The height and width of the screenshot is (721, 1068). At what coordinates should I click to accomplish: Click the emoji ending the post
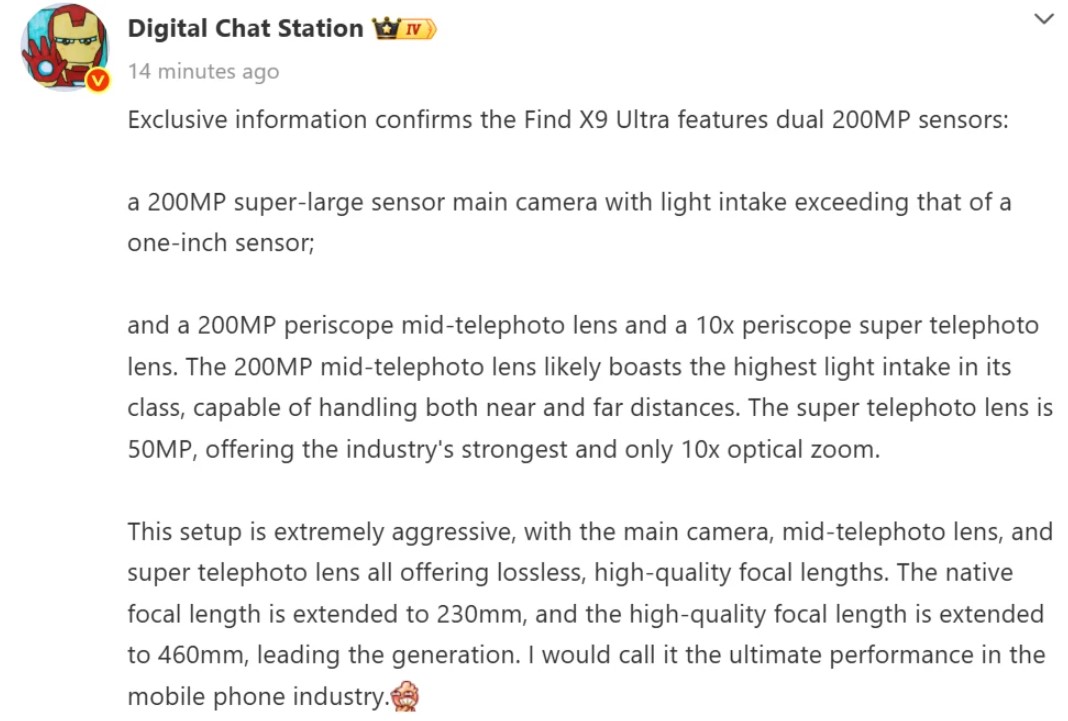[x=404, y=696]
